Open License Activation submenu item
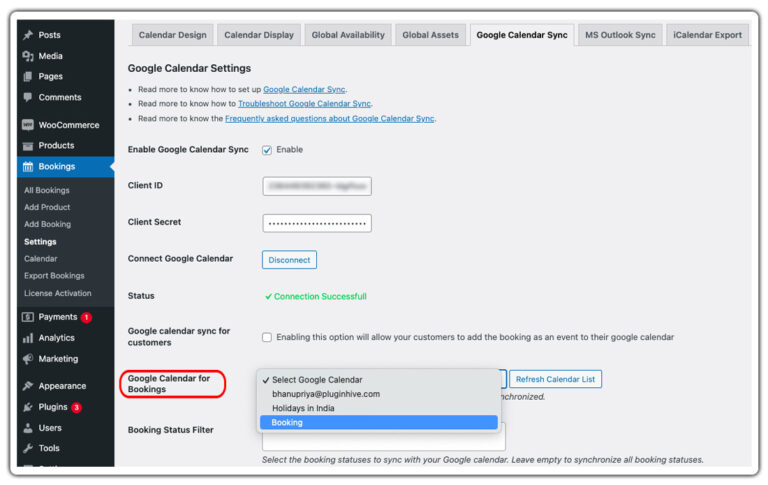The image size is (768, 485). tap(58, 293)
